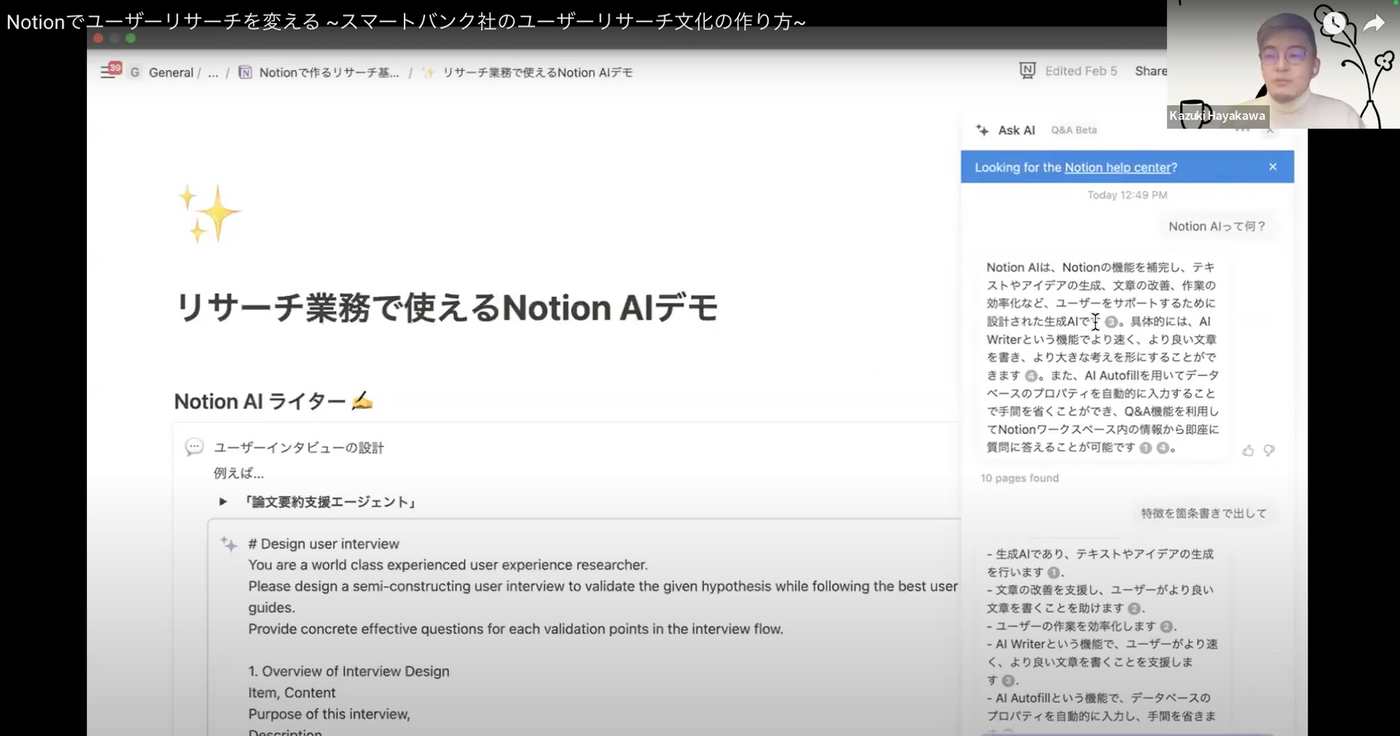Screen dimensions: 1400x736
Task: Open the Notion help center link
Action: pyautogui.click(x=1117, y=167)
